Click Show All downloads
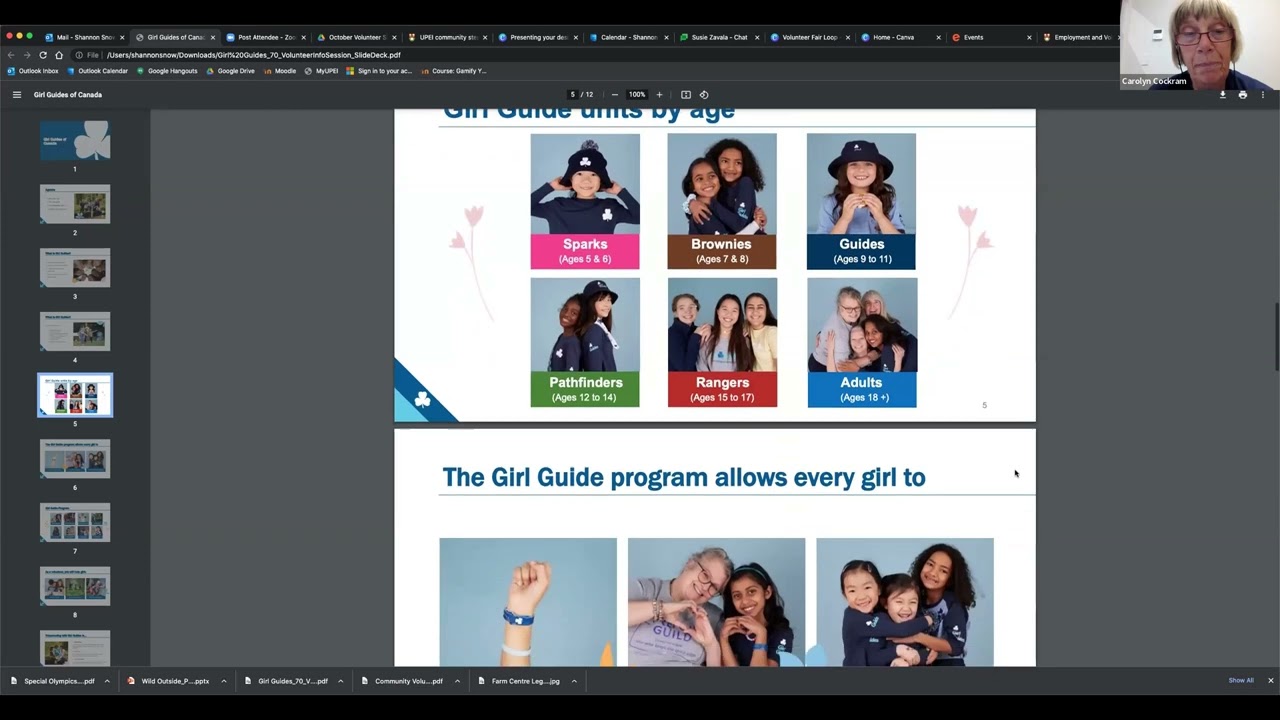 coord(1241,681)
